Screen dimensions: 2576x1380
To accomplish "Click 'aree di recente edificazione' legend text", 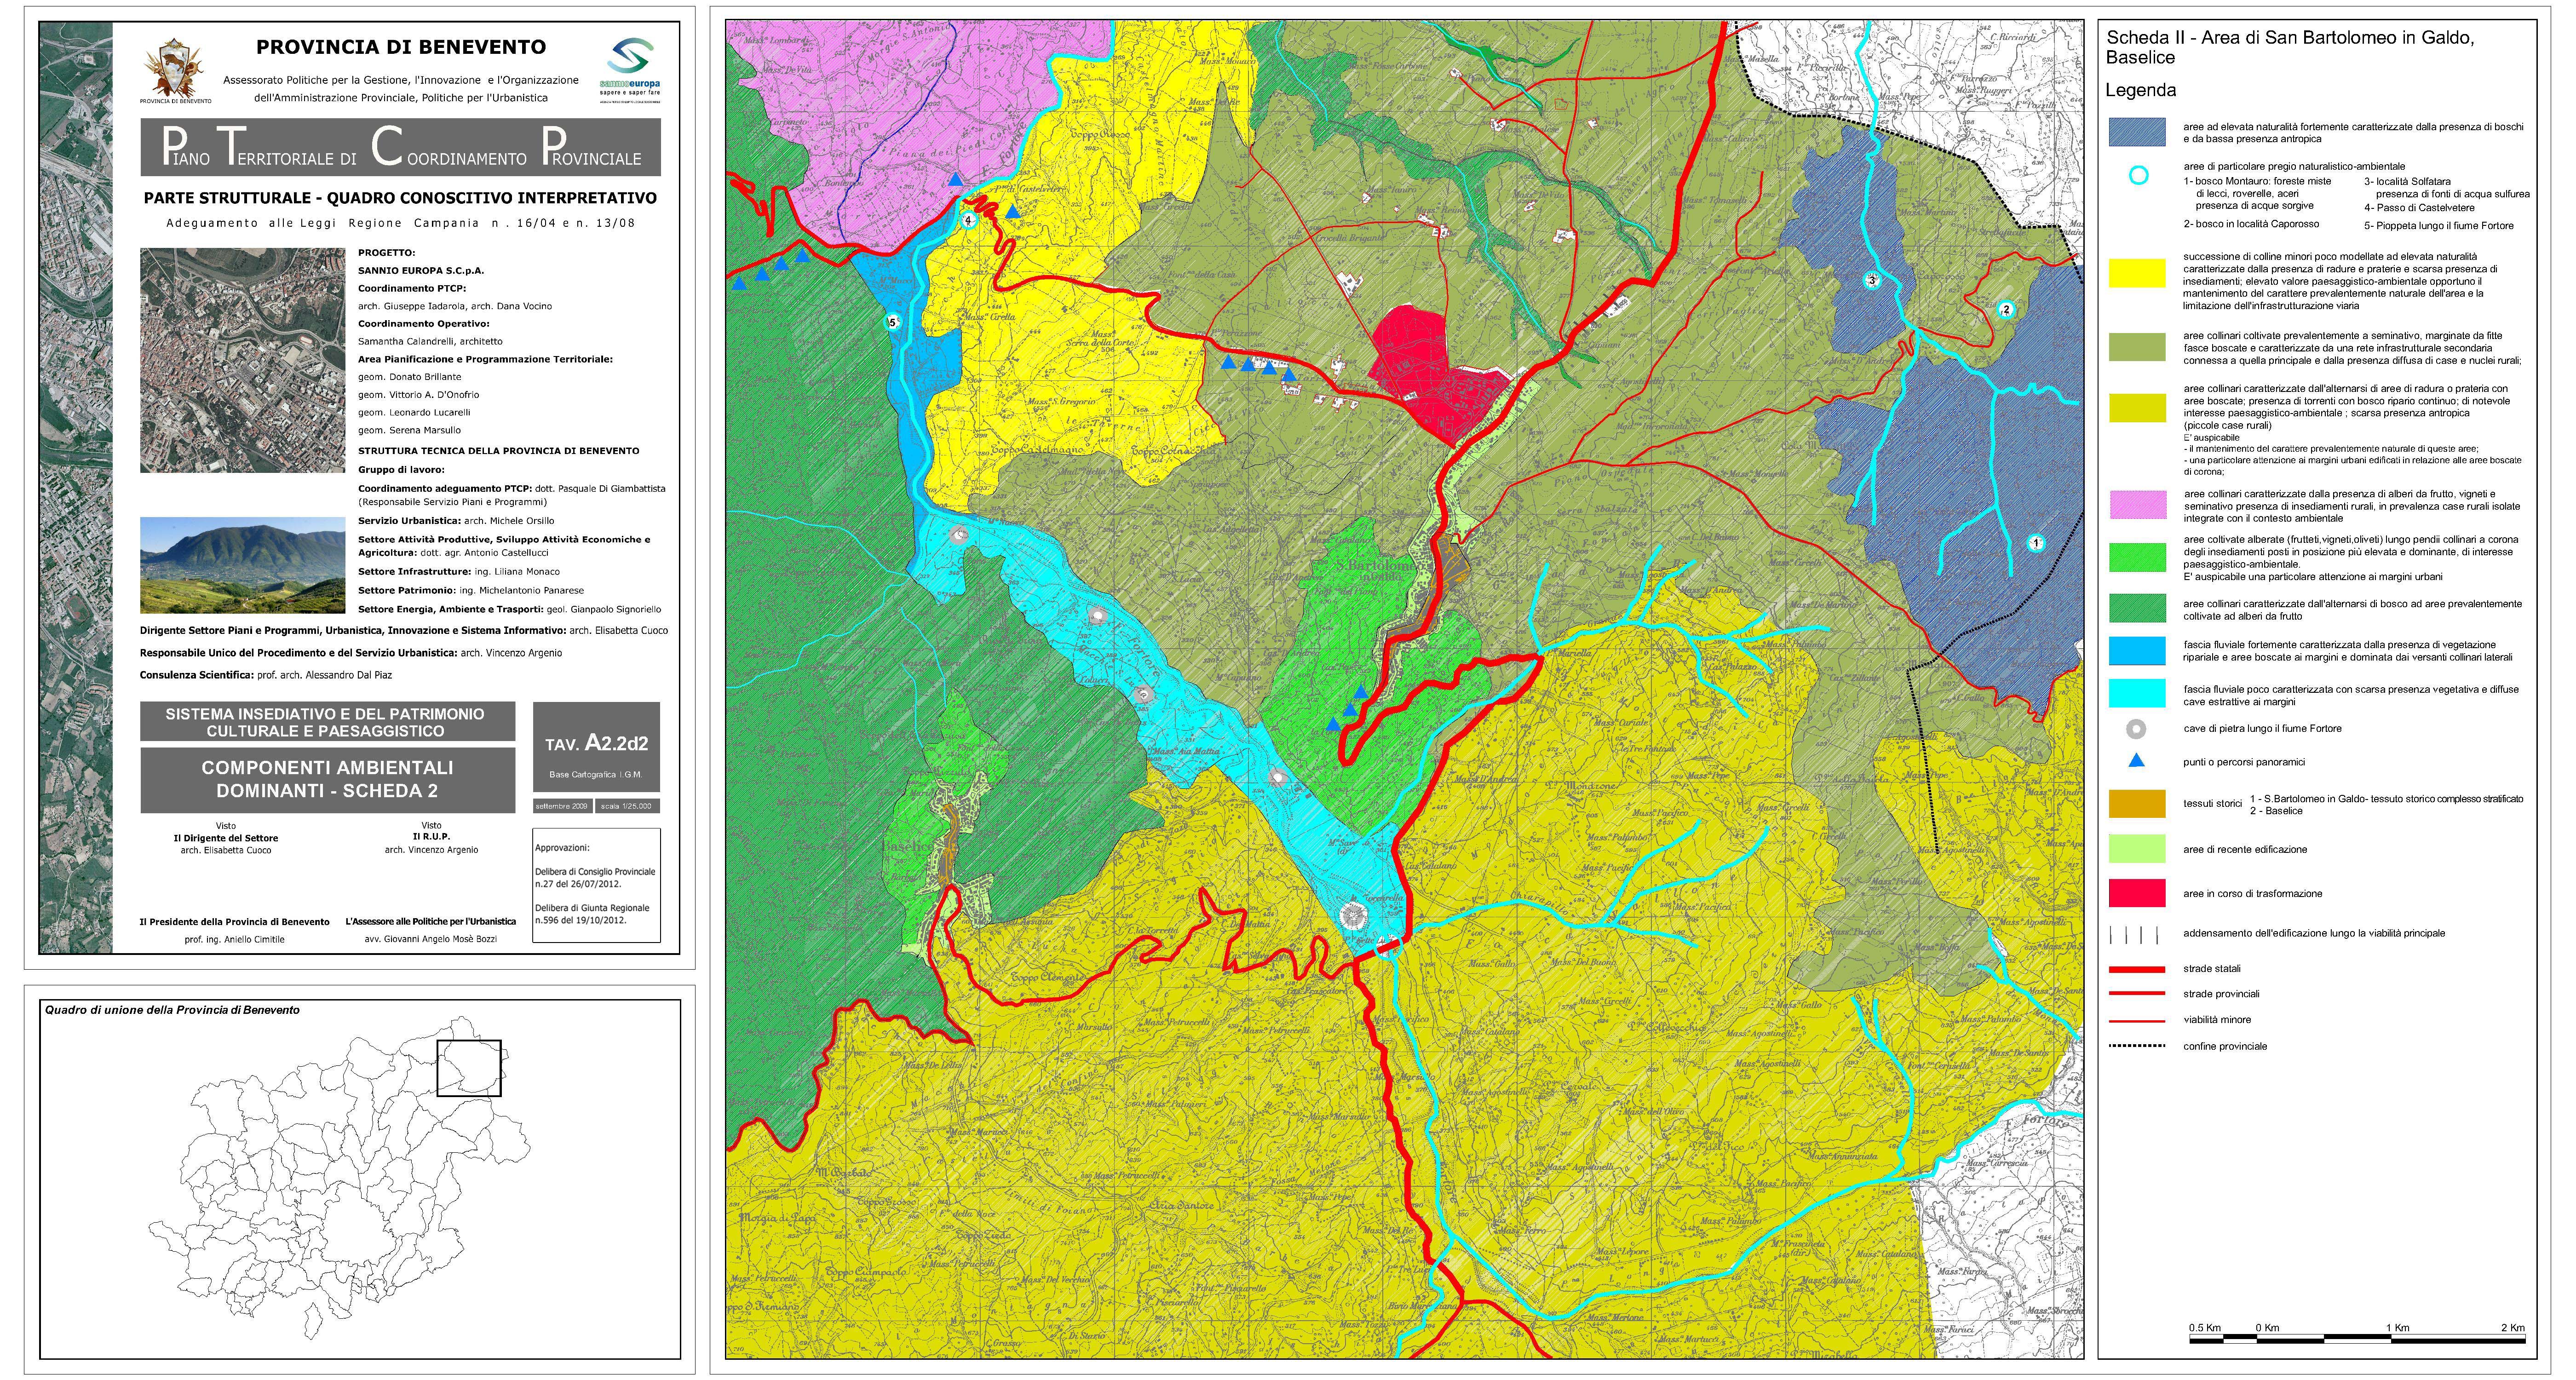I will click(x=2245, y=849).
